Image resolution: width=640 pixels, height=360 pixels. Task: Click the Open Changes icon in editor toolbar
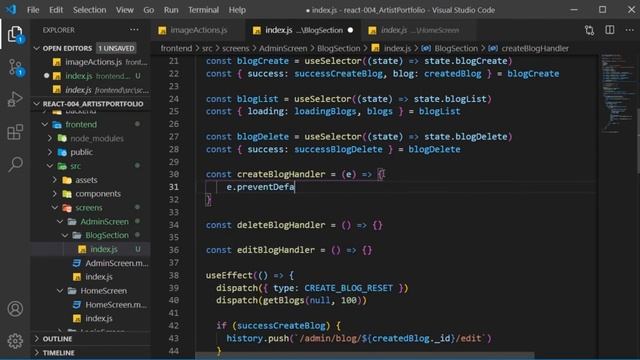tap(589, 30)
